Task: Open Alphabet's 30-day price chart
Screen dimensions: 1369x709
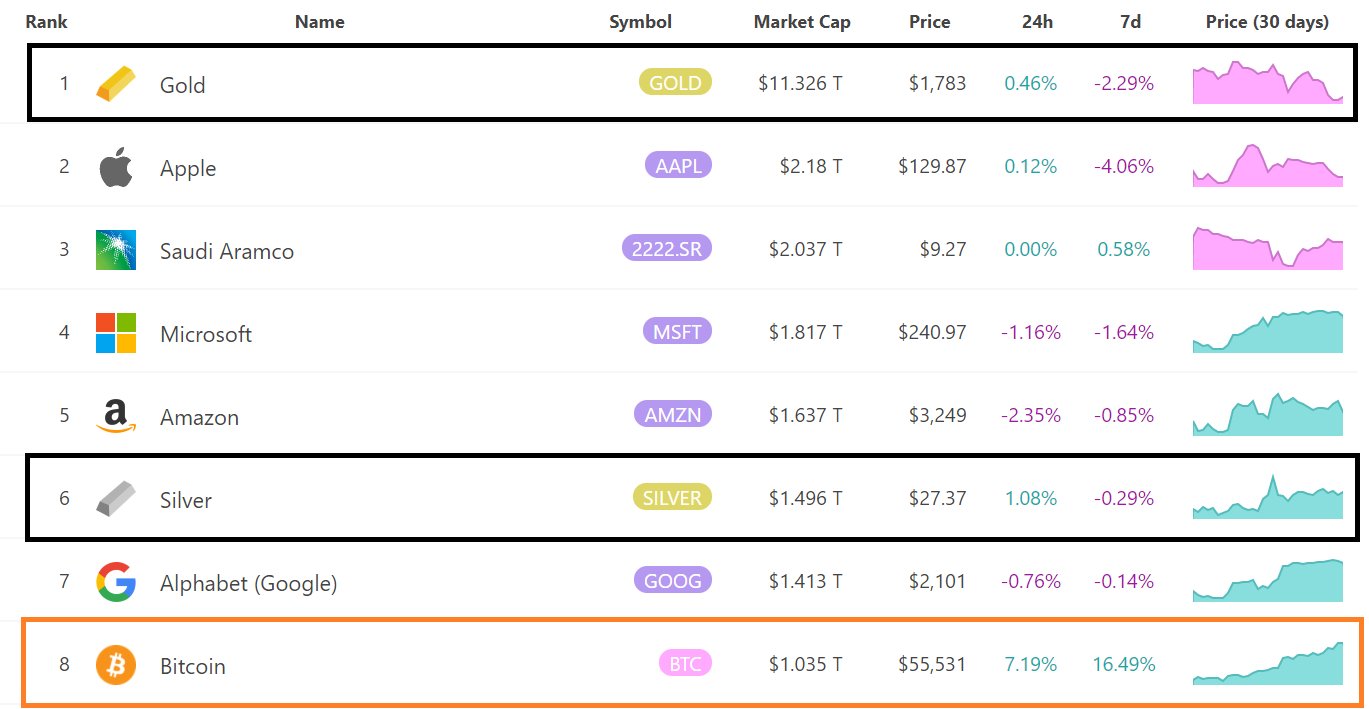Action: (1268, 580)
